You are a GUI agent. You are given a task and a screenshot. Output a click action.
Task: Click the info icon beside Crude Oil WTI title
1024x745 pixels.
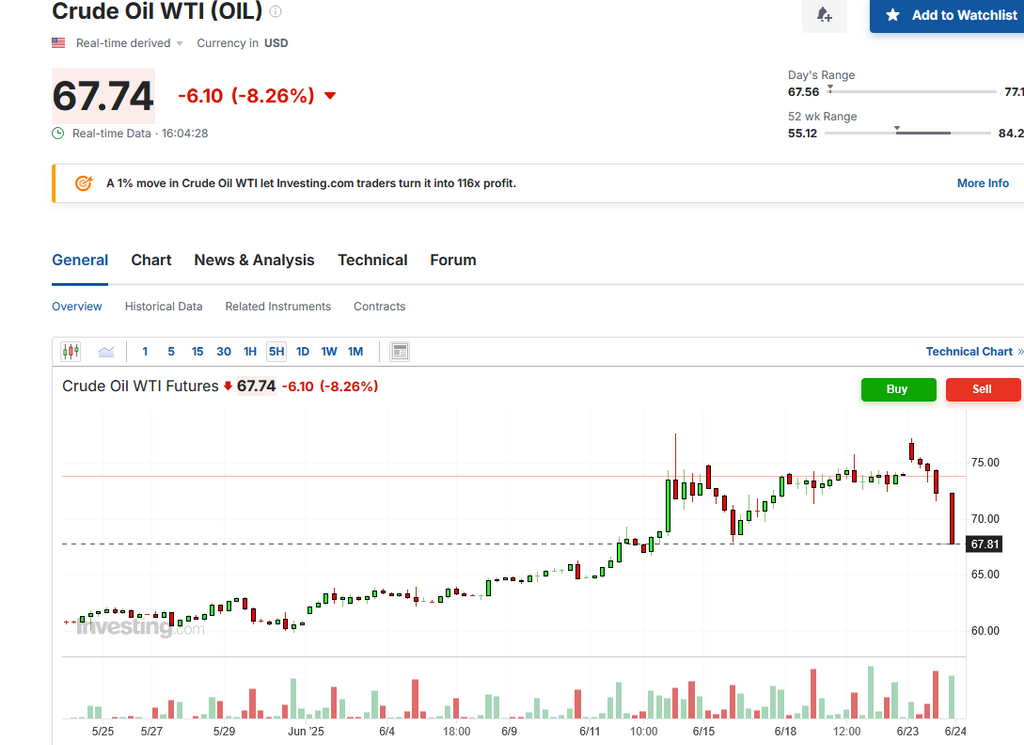pyautogui.click(x=276, y=11)
